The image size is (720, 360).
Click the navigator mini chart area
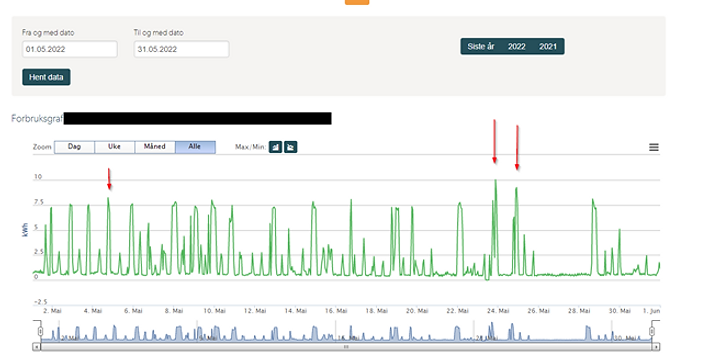[x=347, y=331]
